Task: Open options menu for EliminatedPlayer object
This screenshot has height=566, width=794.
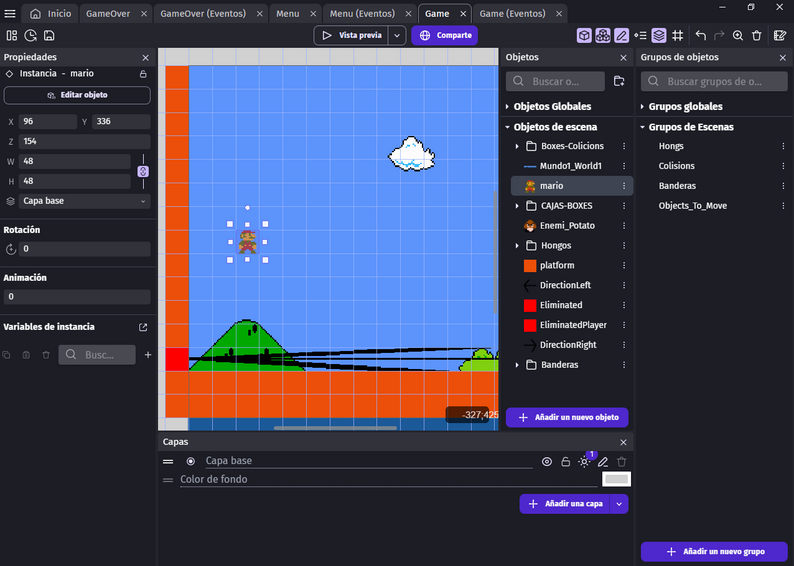Action: coord(624,325)
